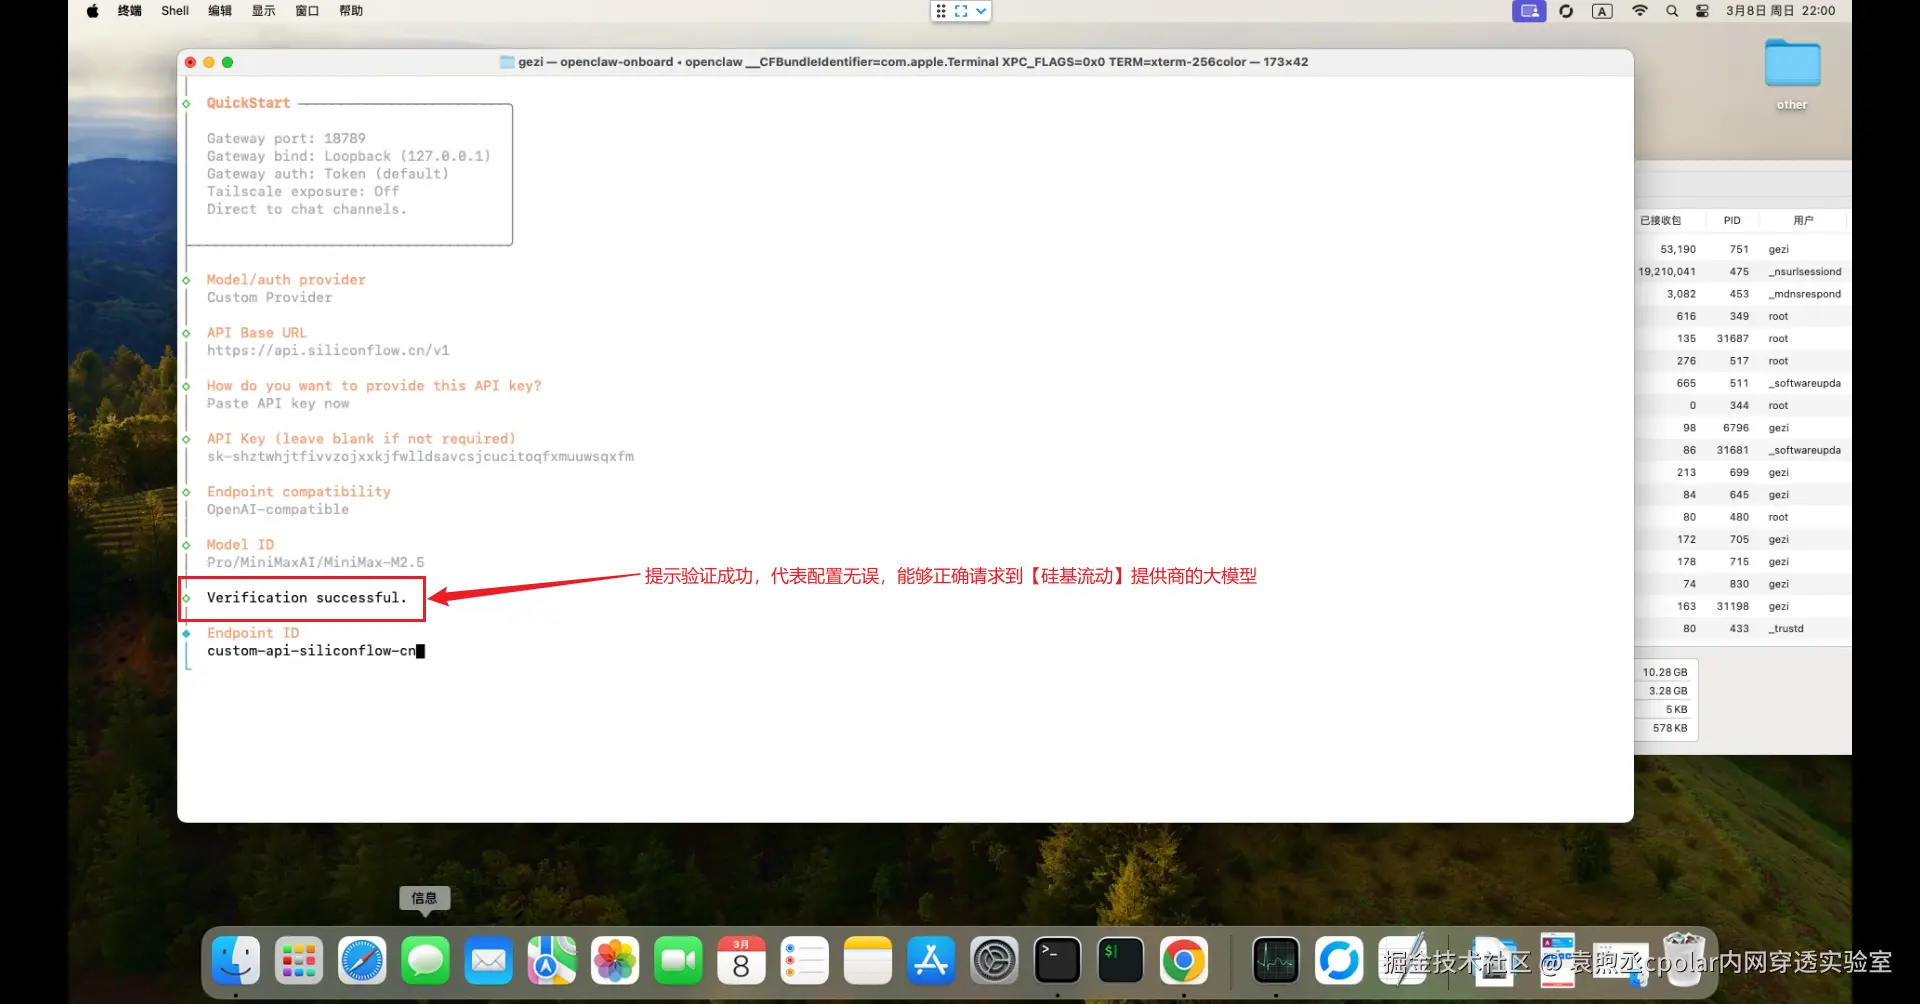Image resolution: width=1920 pixels, height=1004 pixels.
Task: Click the 578 KB value in Activity Monitor
Action: 1669,728
